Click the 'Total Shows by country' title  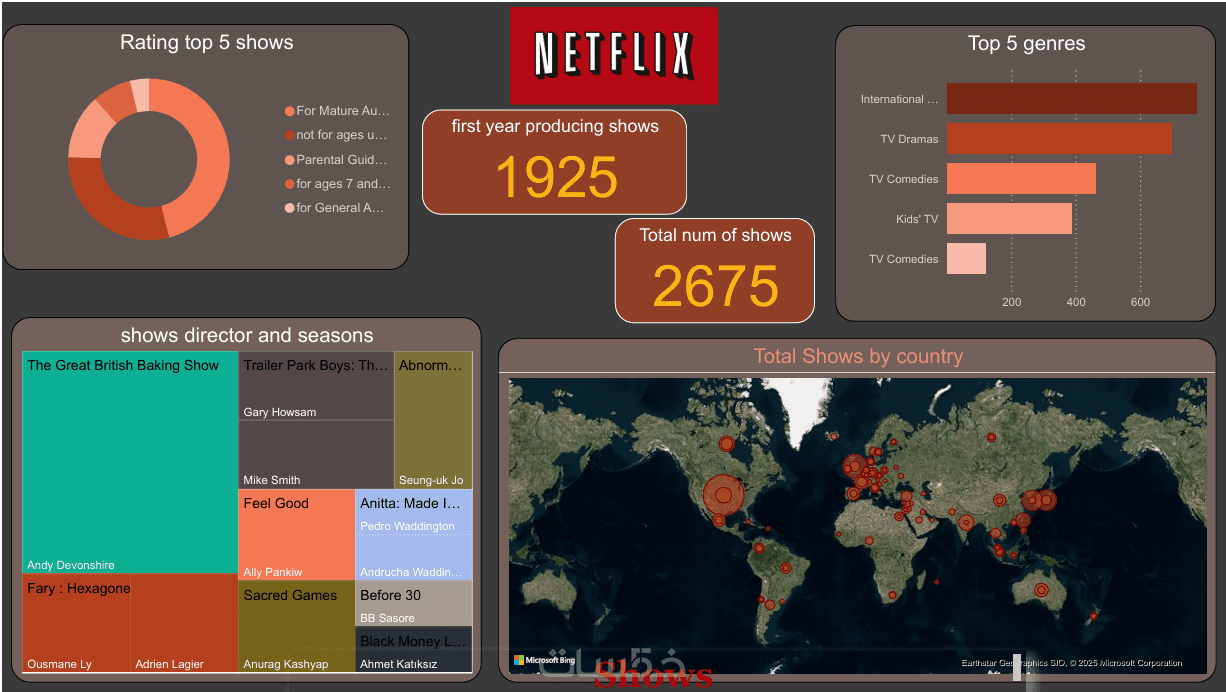coord(858,356)
